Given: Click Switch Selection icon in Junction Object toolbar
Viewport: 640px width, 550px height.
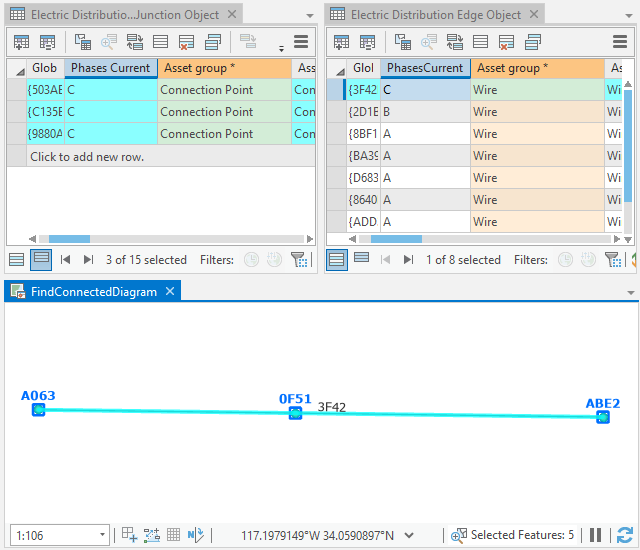Looking at the screenshot, I should pyautogui.click(x=134, y=42).
